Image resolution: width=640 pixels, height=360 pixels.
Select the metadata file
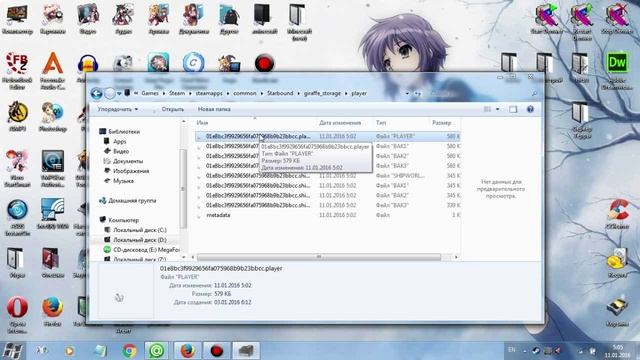point(328,215)
